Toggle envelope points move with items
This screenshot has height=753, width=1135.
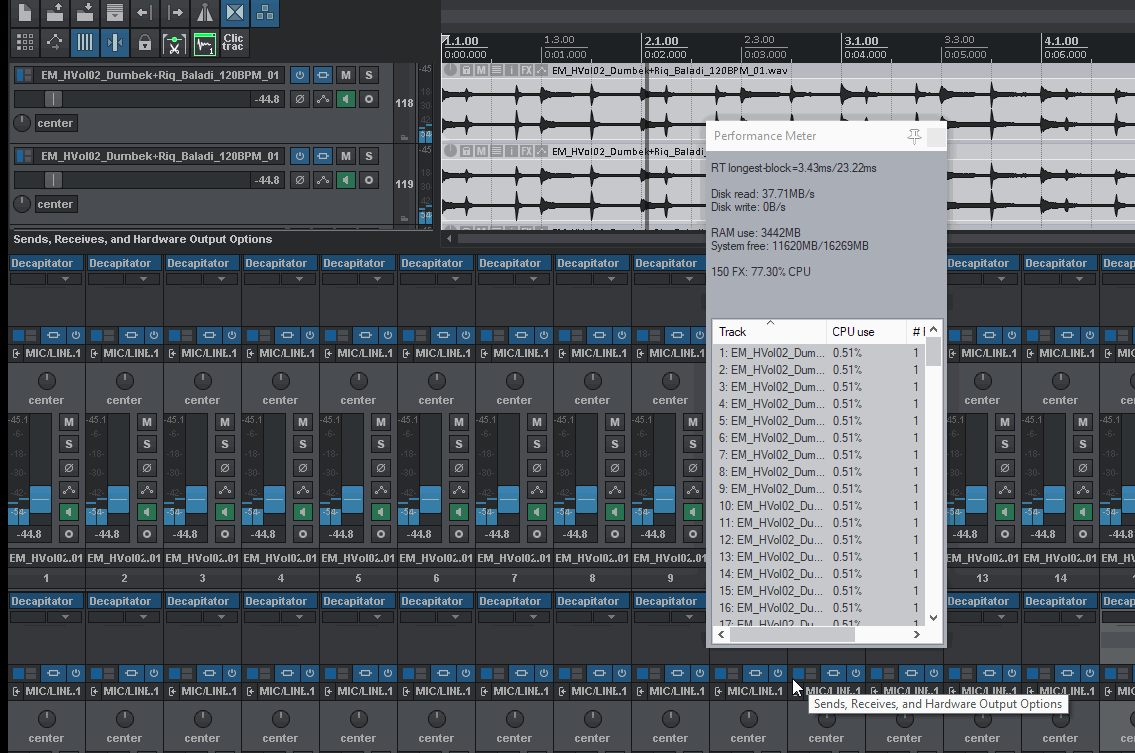[x=55, y=43]
